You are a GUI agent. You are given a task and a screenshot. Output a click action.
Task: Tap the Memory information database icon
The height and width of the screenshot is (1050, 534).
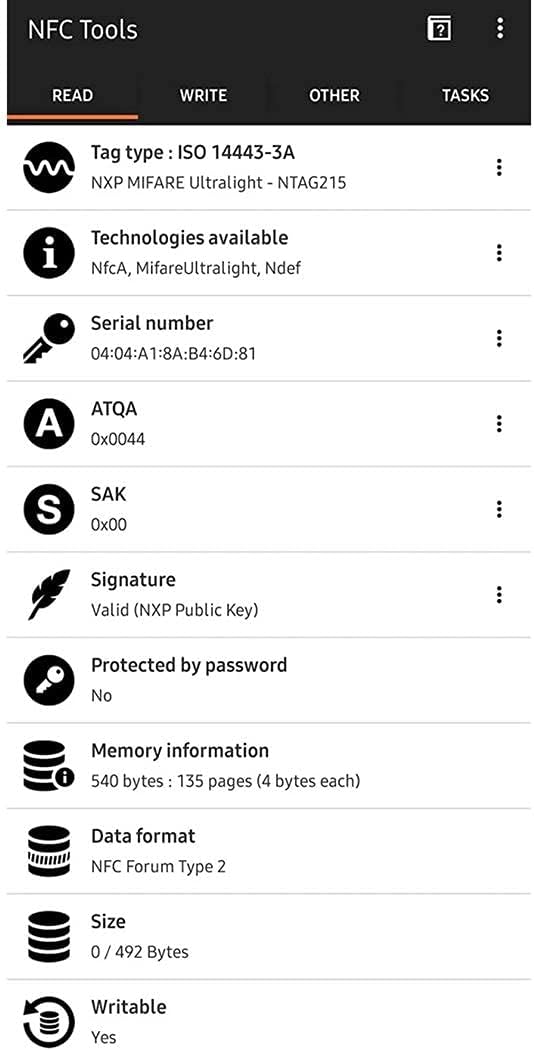point(49,766)
